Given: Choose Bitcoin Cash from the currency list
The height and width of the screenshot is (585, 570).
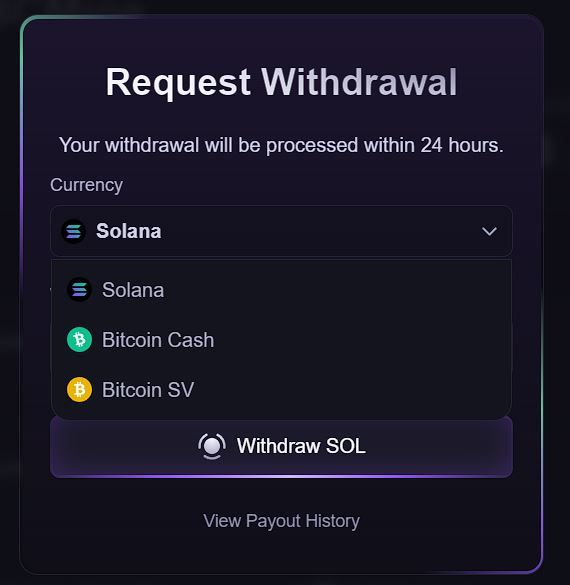Looking at the screenshot, I should (x=281, y=340).
